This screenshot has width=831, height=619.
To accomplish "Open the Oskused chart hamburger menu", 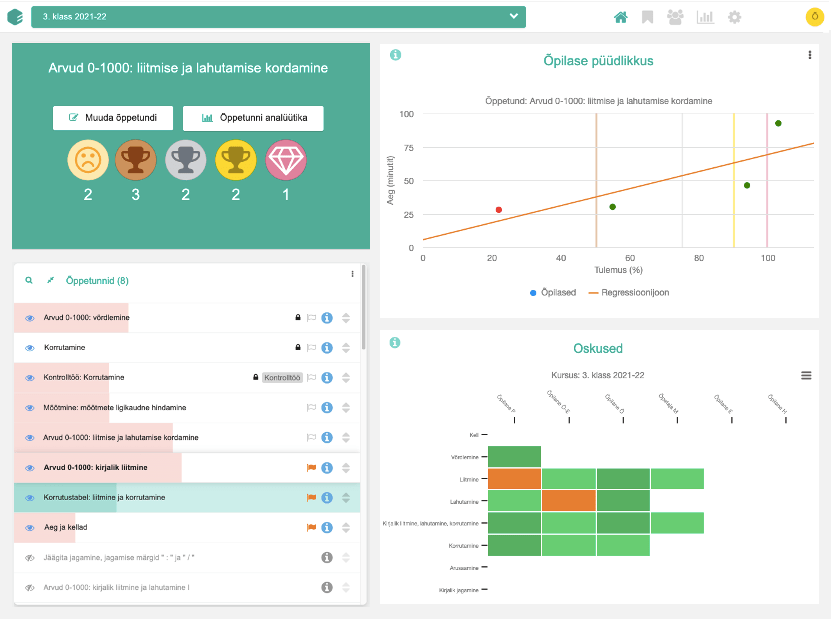I will 806,375.
